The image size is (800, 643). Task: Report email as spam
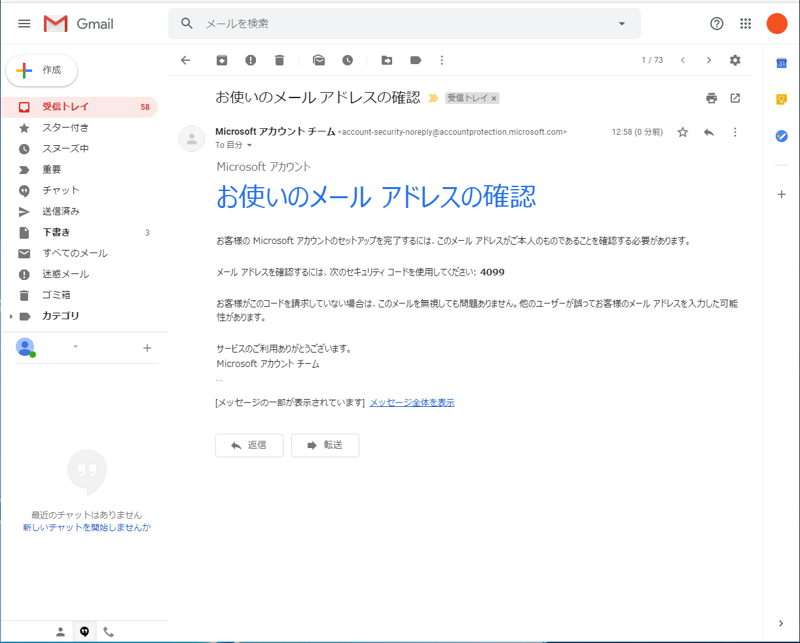coord(251,60)
